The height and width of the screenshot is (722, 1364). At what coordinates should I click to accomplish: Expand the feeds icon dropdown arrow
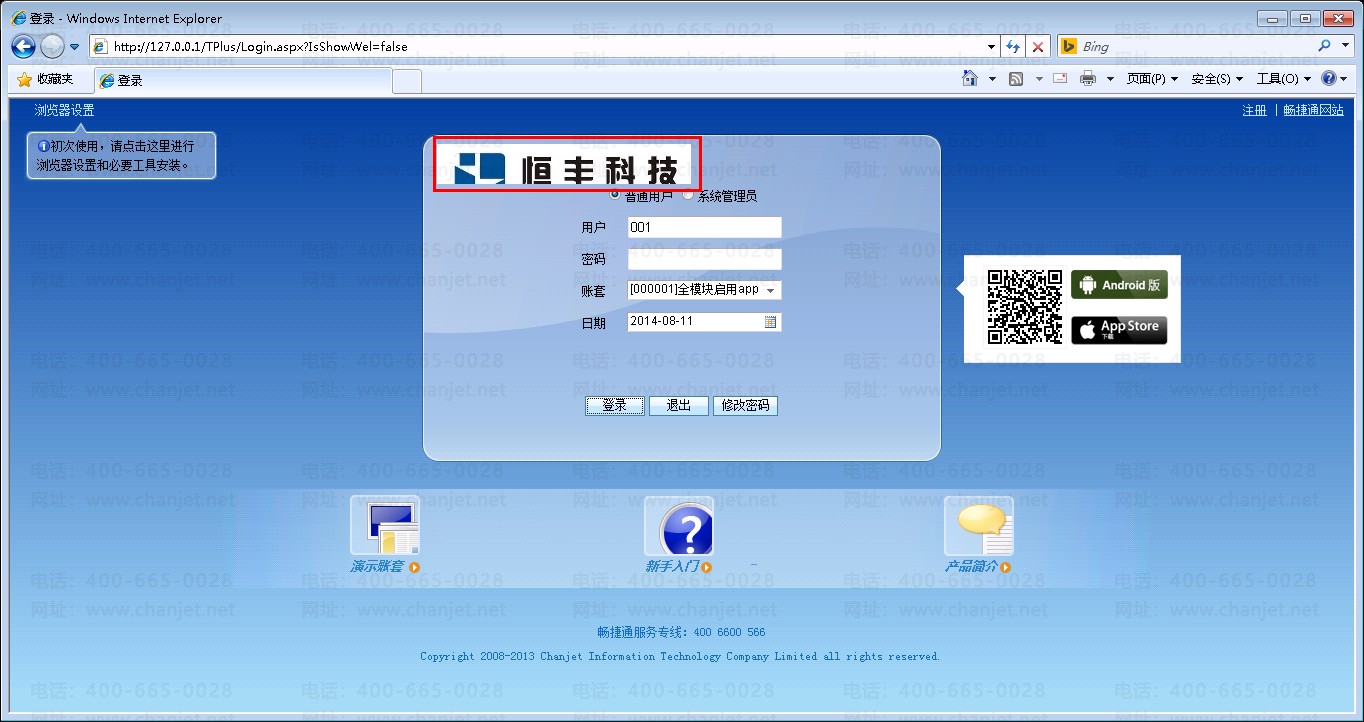coord(1039,79)
